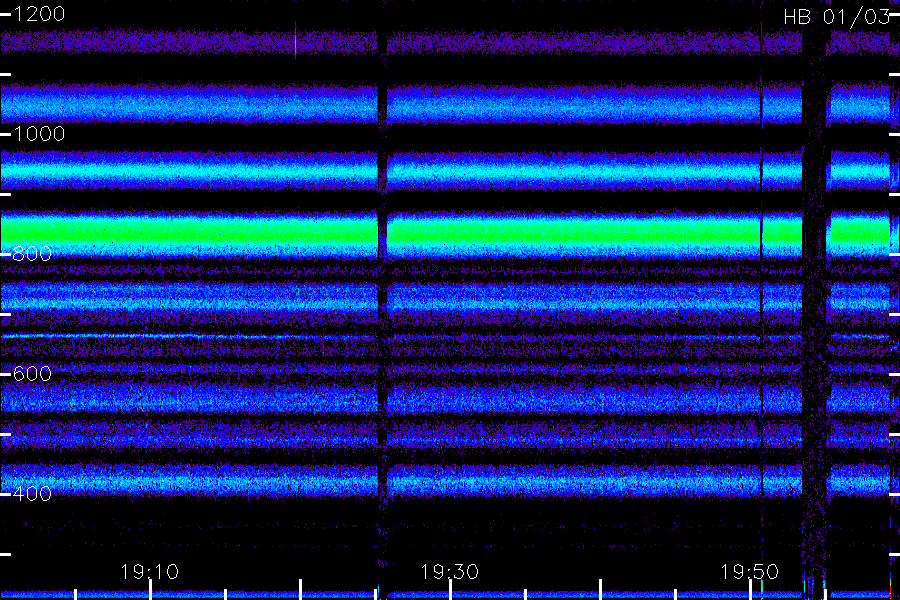Viewport: 900px width, 600px height.
Task: Click the 600 frequency axis label
Action: point(32,374)
